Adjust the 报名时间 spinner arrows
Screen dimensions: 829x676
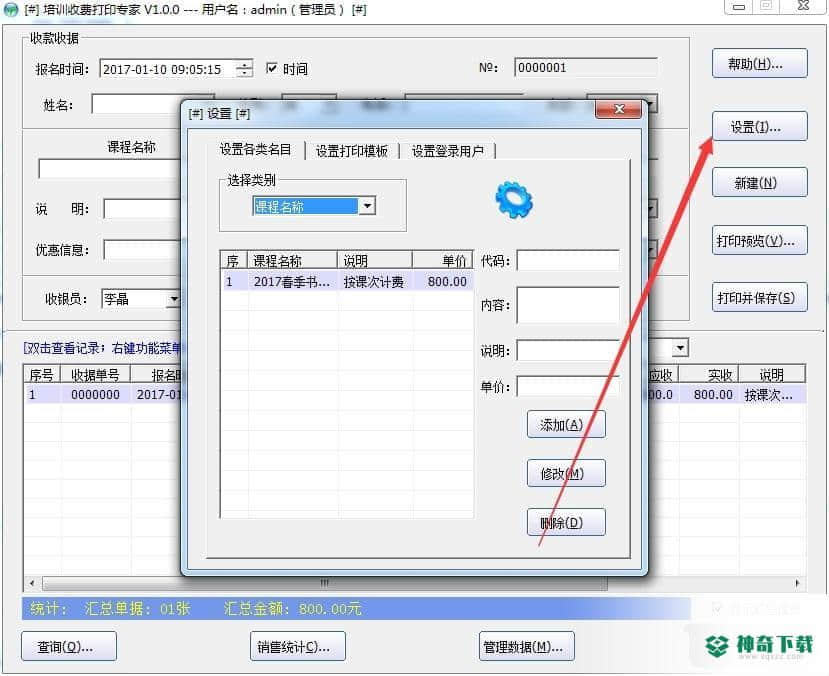click(x=244, y=69)
